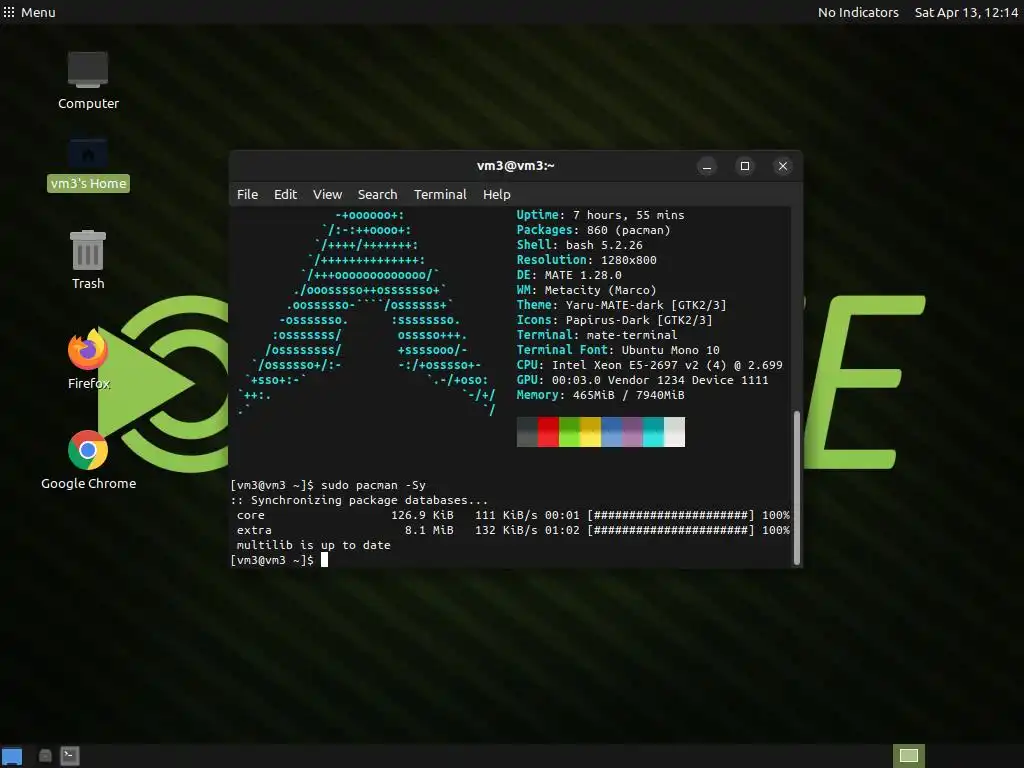Open the terminal Search menu

point(377,195)
